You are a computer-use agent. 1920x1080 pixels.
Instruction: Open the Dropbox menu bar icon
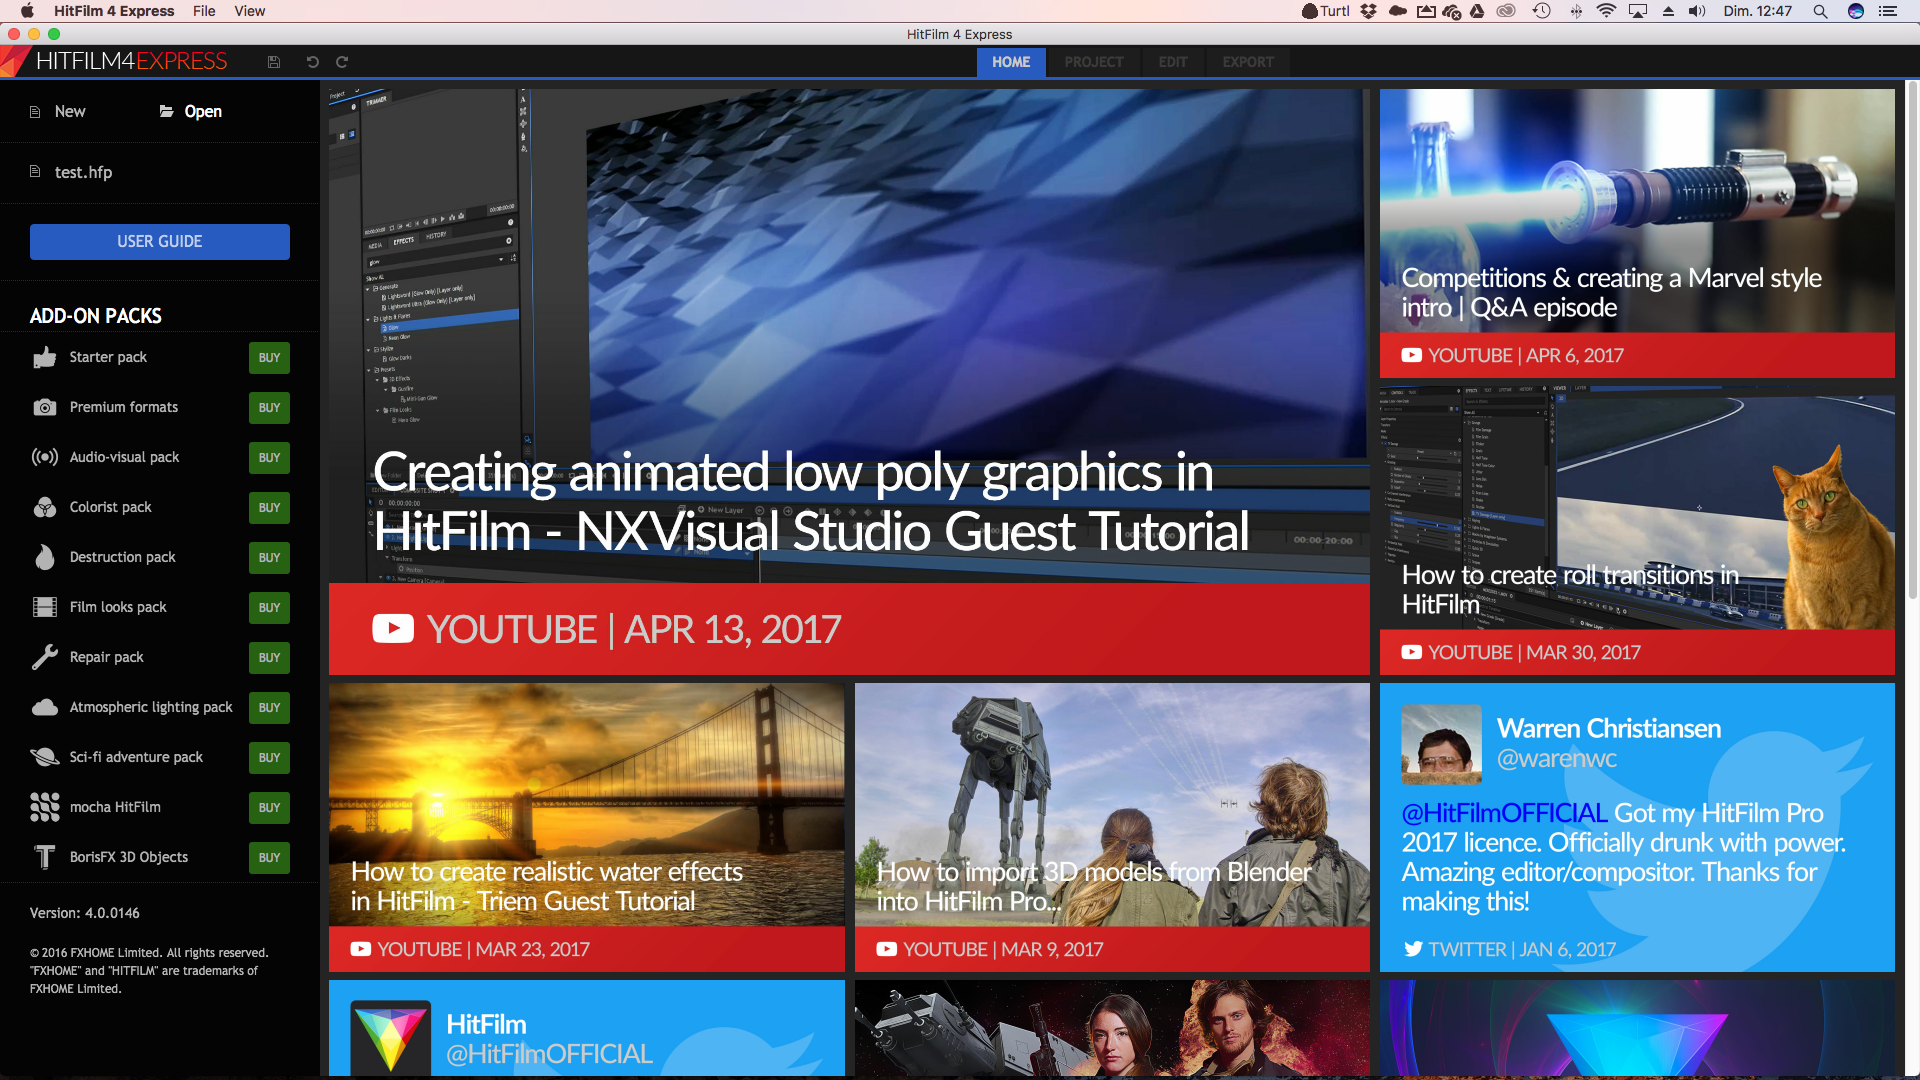pyautogui.click(x=1368, y=11)
